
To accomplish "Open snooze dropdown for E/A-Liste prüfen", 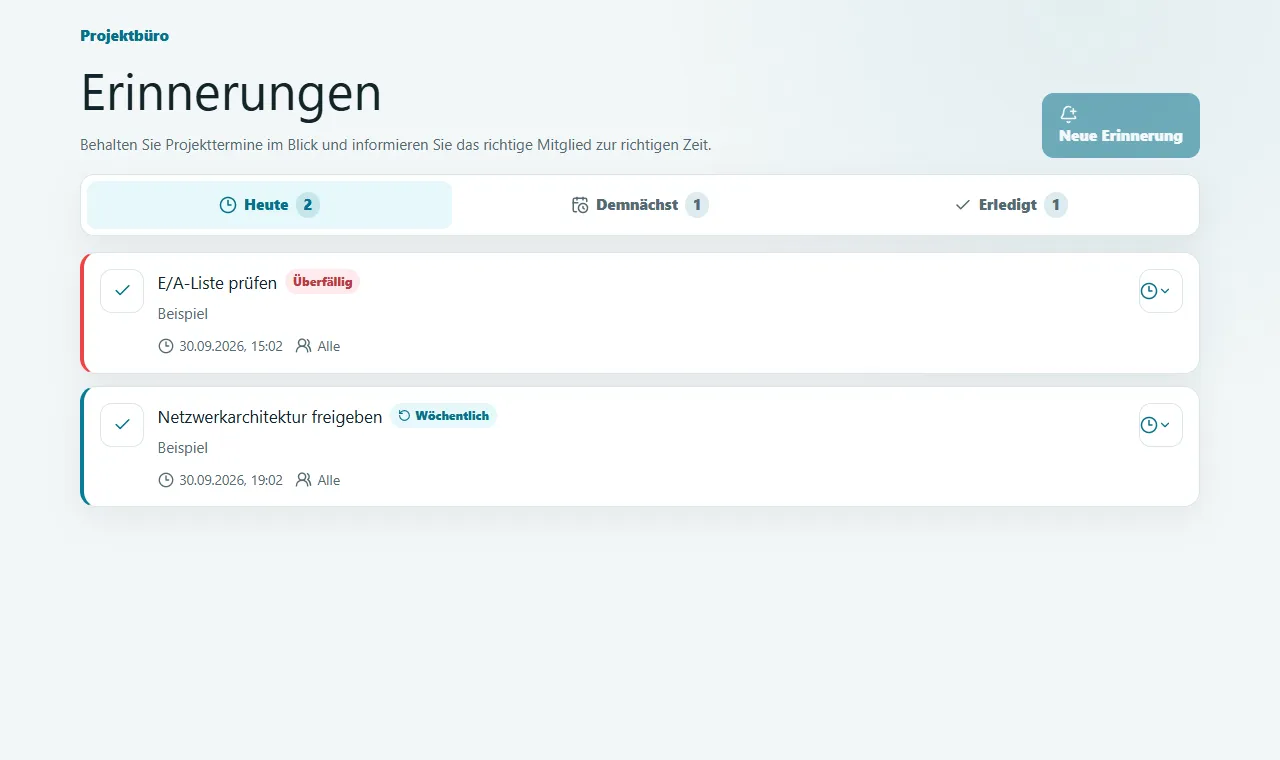I will [1160, 291].
